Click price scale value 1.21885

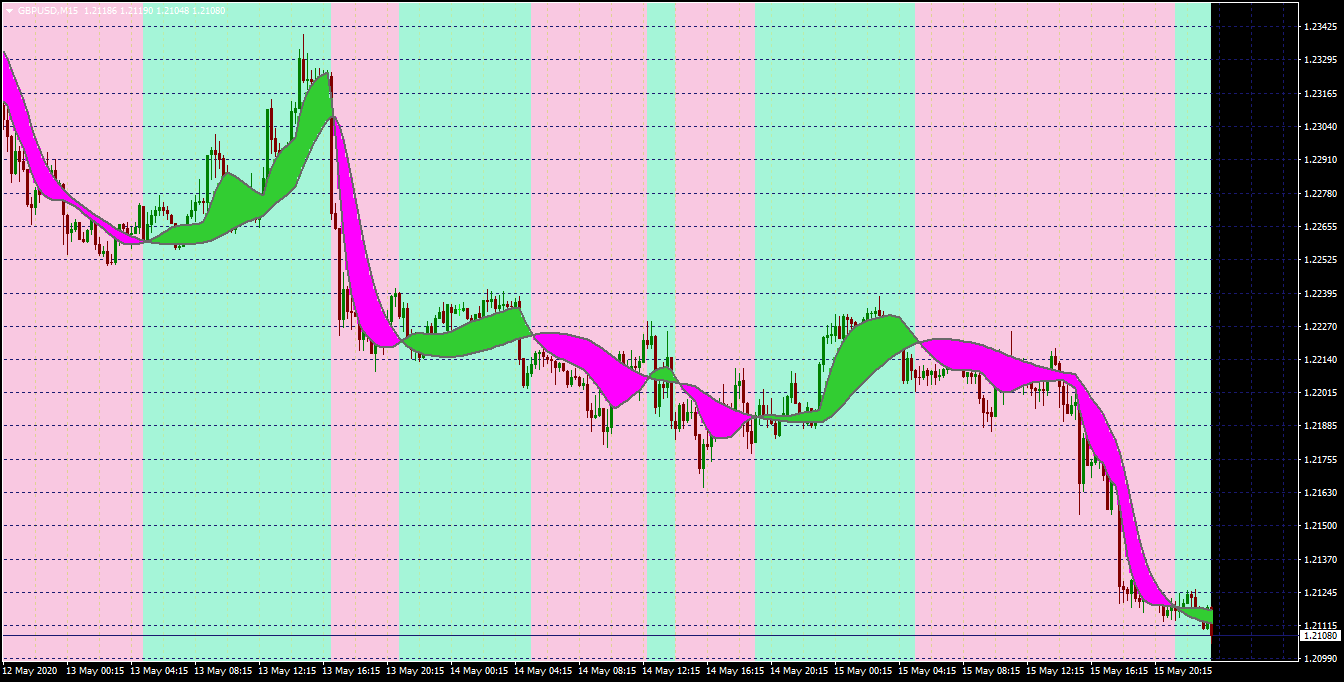(1321, 426)
